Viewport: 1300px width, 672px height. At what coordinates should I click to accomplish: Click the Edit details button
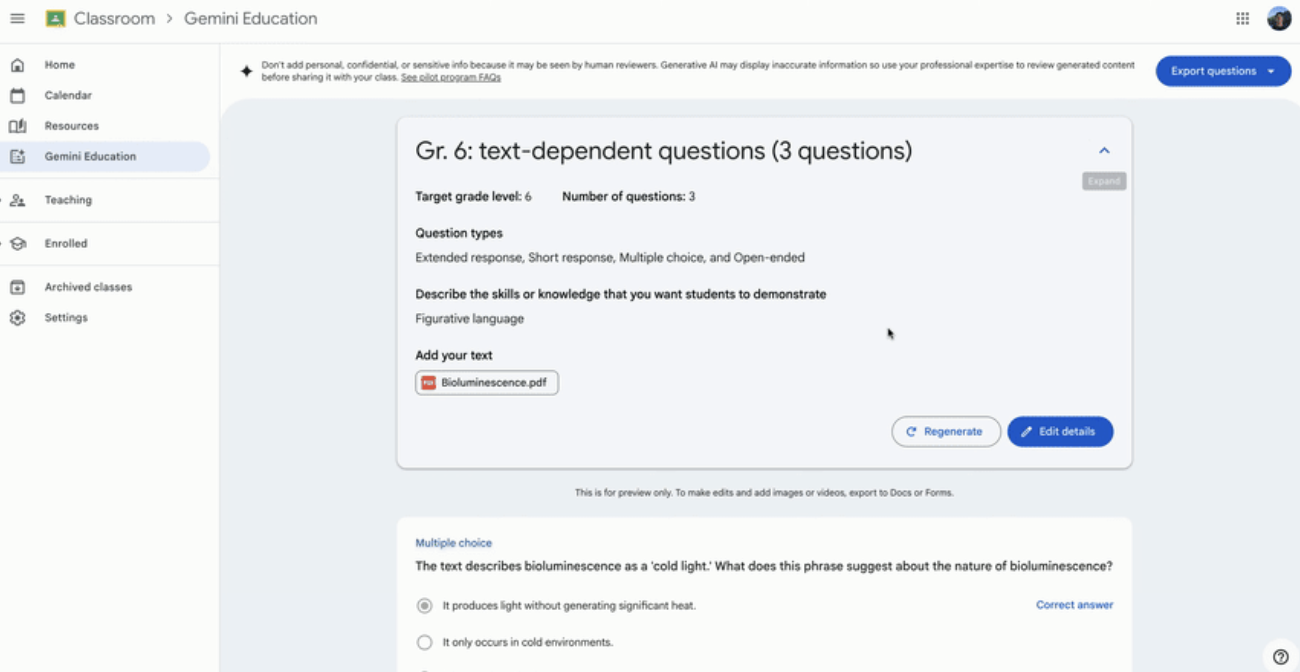[1059, 432]
